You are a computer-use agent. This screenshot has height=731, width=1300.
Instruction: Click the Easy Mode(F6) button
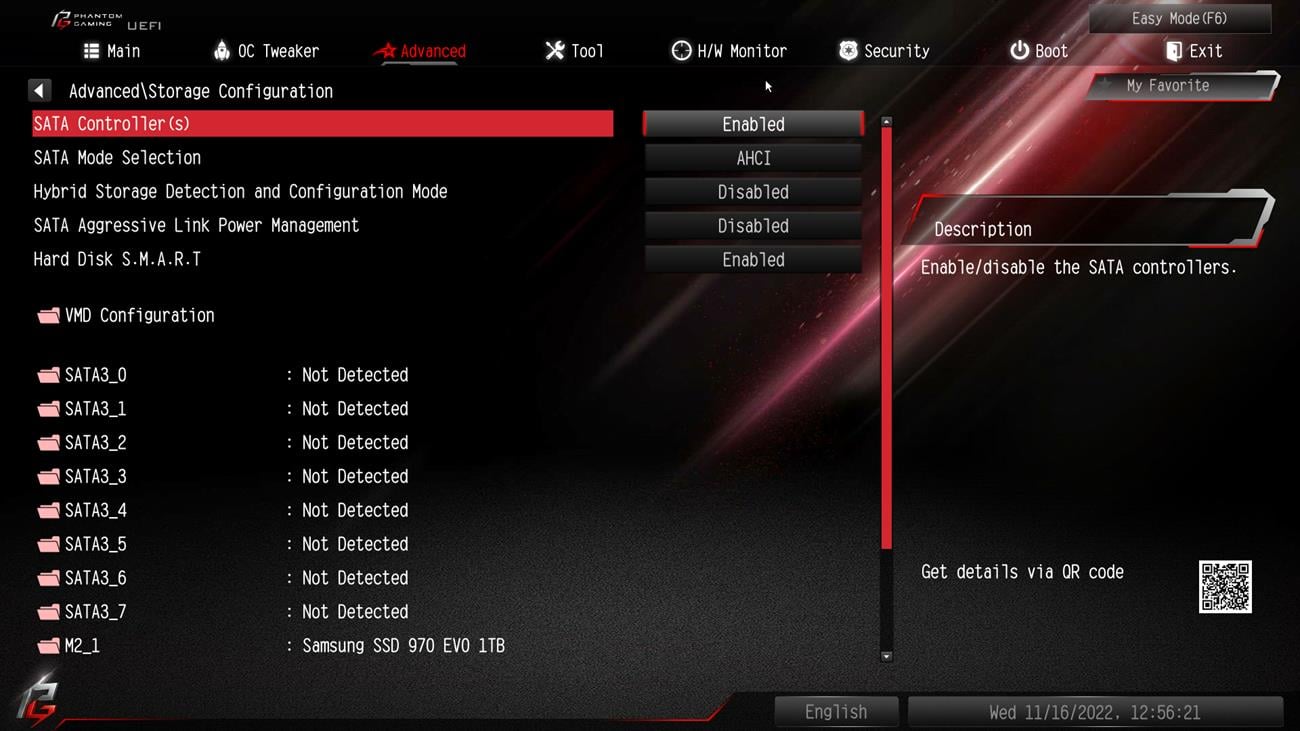[1180, 18]
